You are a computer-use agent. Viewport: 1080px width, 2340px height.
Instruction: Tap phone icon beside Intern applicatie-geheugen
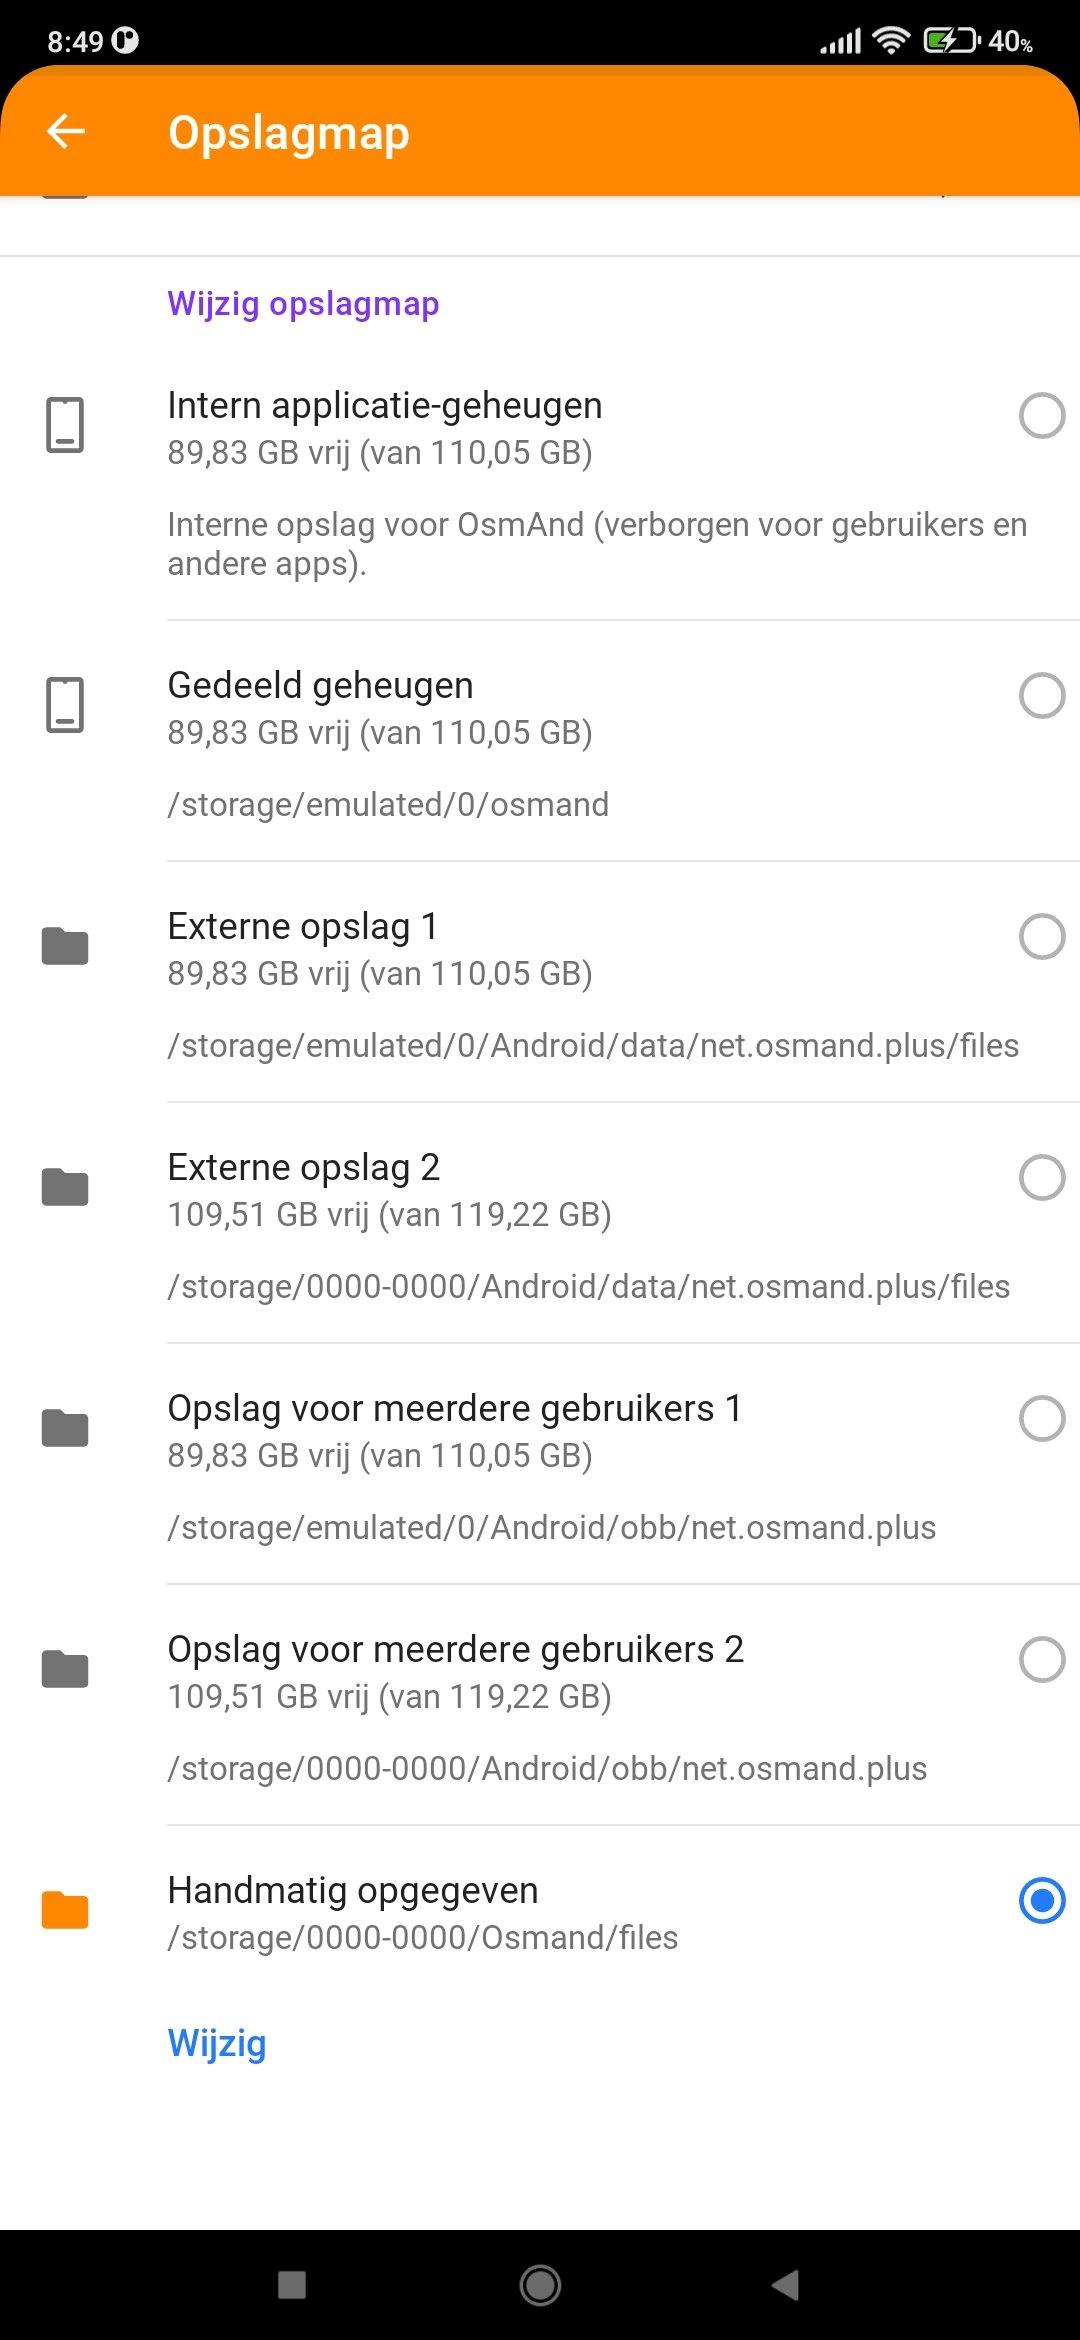click(x=65, y=425)
